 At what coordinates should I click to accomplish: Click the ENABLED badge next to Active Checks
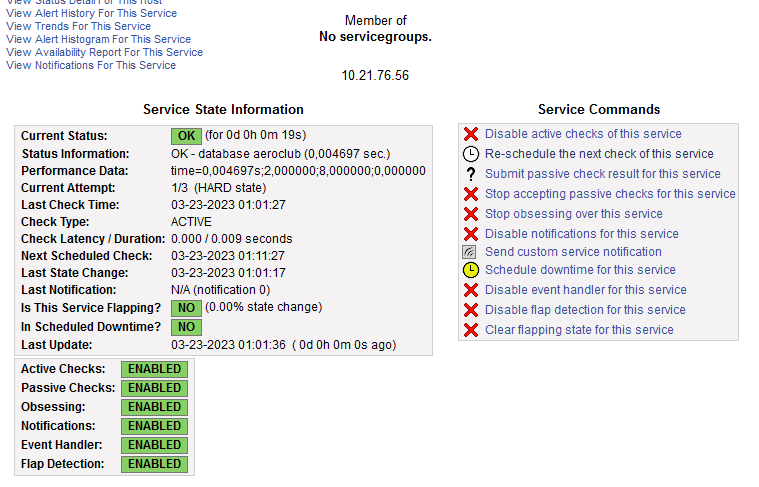point(154,369)
